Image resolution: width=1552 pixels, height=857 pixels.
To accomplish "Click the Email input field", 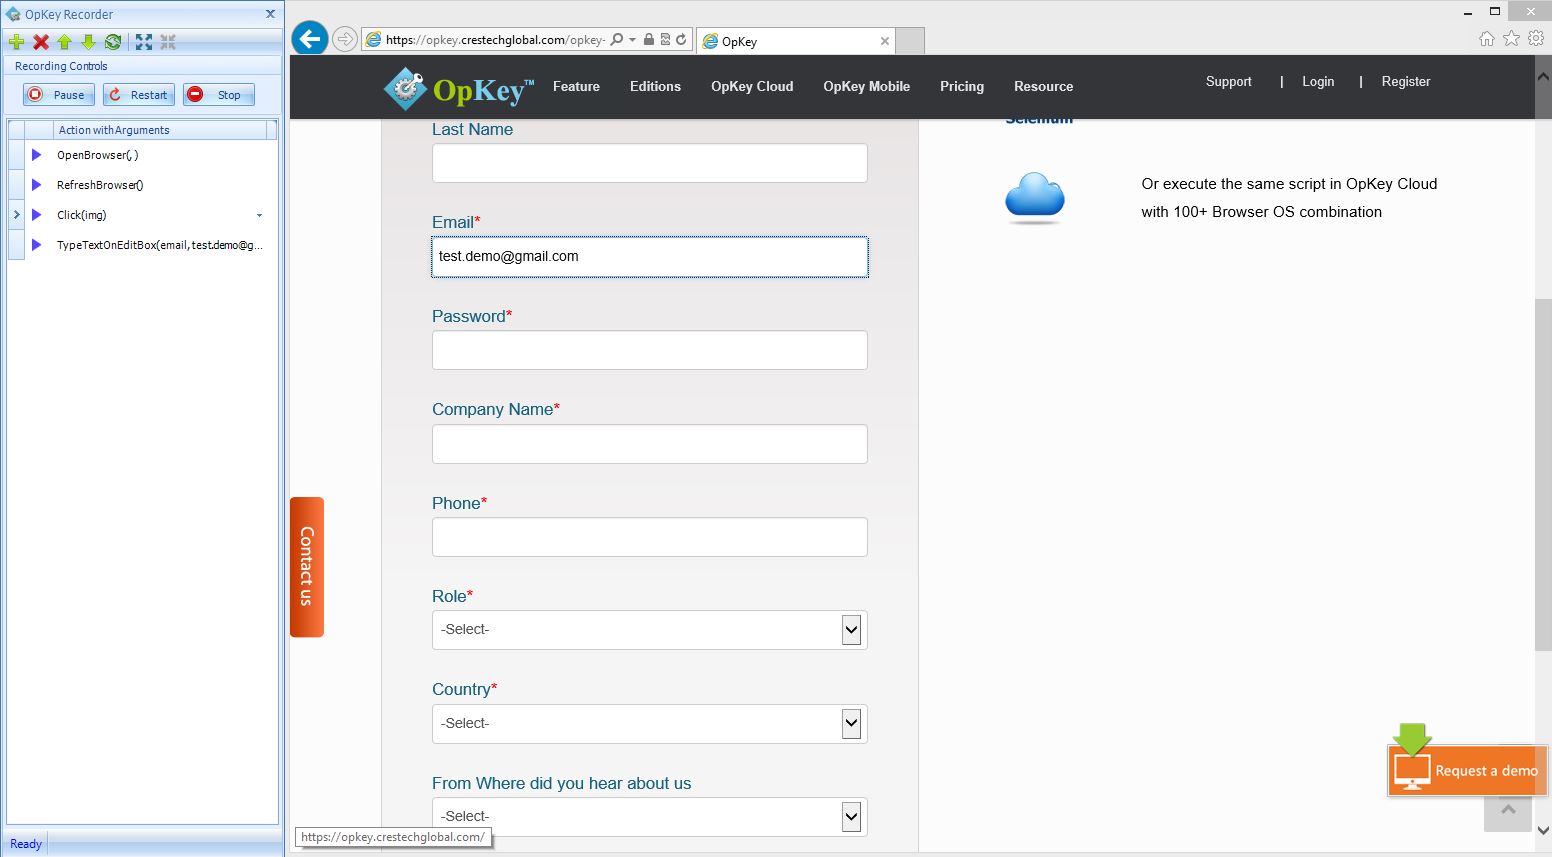I will click(x=650, y=257).
